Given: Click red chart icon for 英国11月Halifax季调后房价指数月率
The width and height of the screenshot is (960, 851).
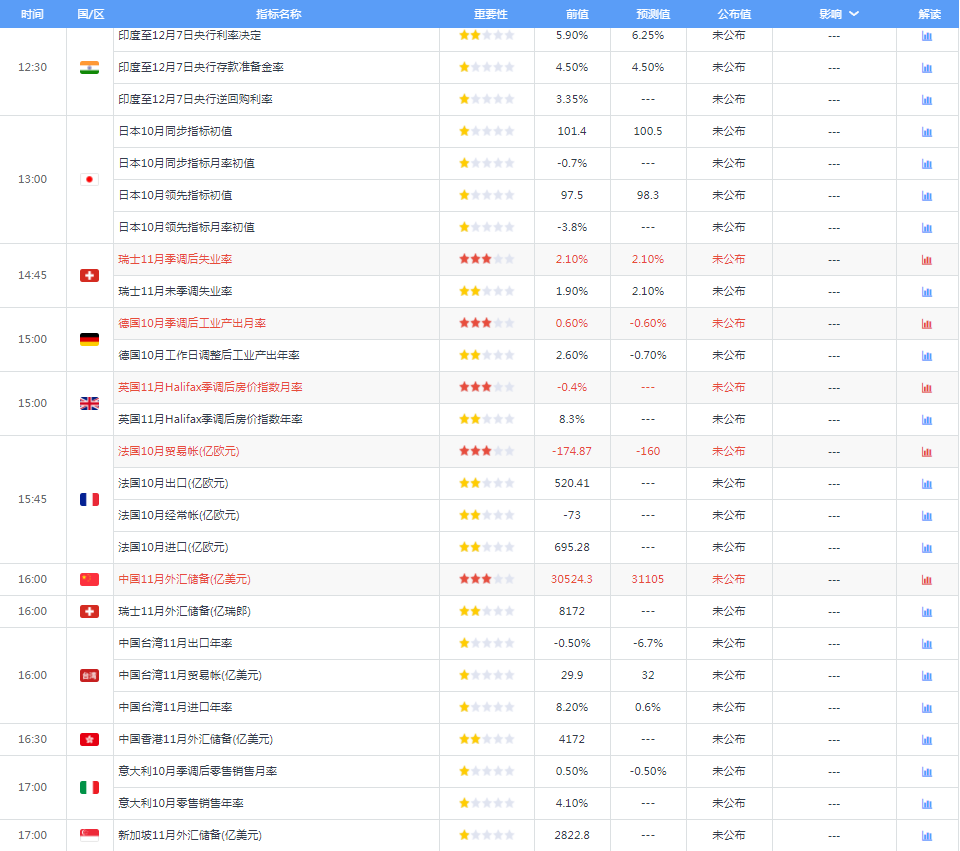Looking at the screenshot, I should click(x=926, y=388).
